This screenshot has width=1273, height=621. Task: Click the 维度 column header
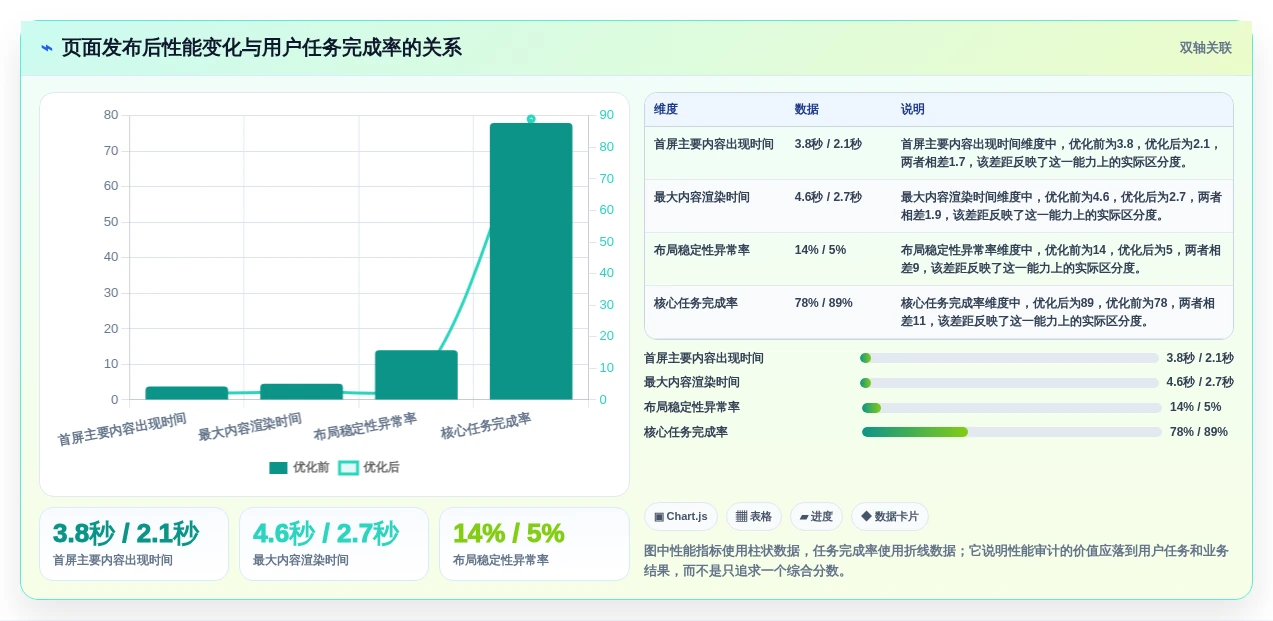(666, 109)
